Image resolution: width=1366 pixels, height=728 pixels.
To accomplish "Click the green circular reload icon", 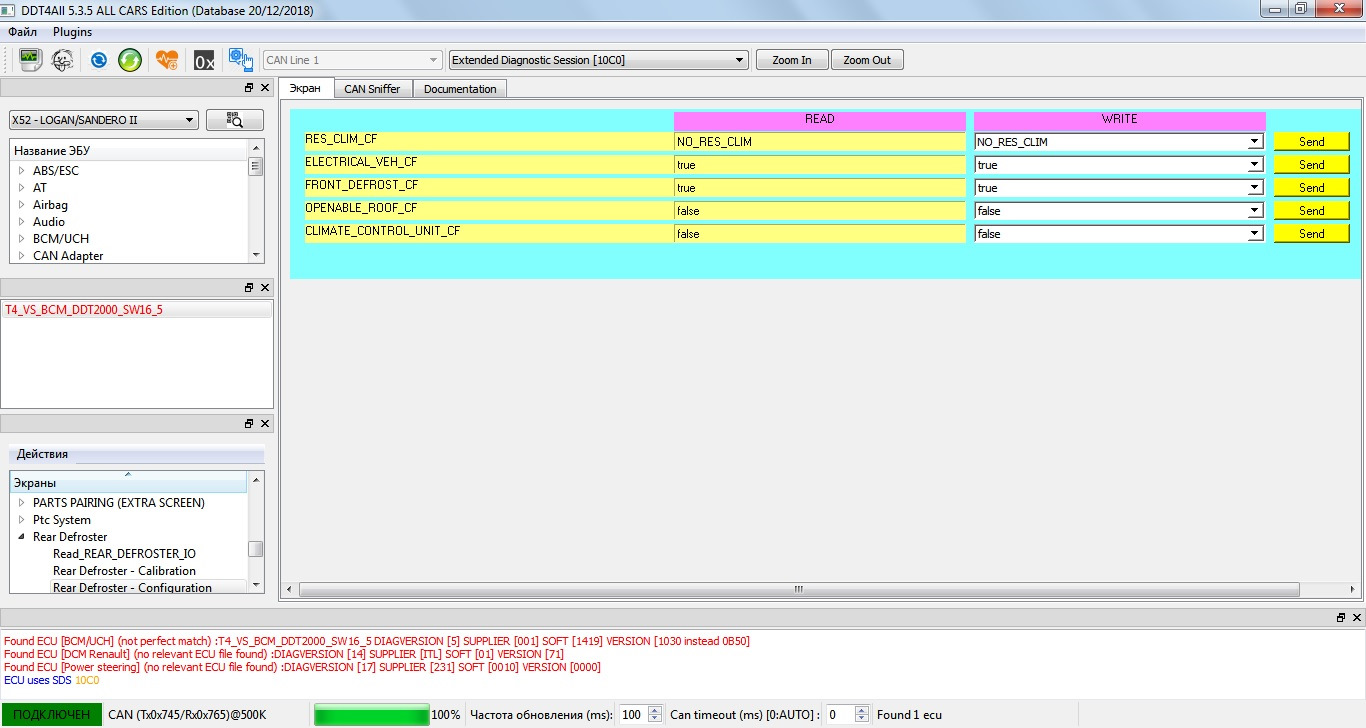I will pyautogui.click(x=130, y=60).
